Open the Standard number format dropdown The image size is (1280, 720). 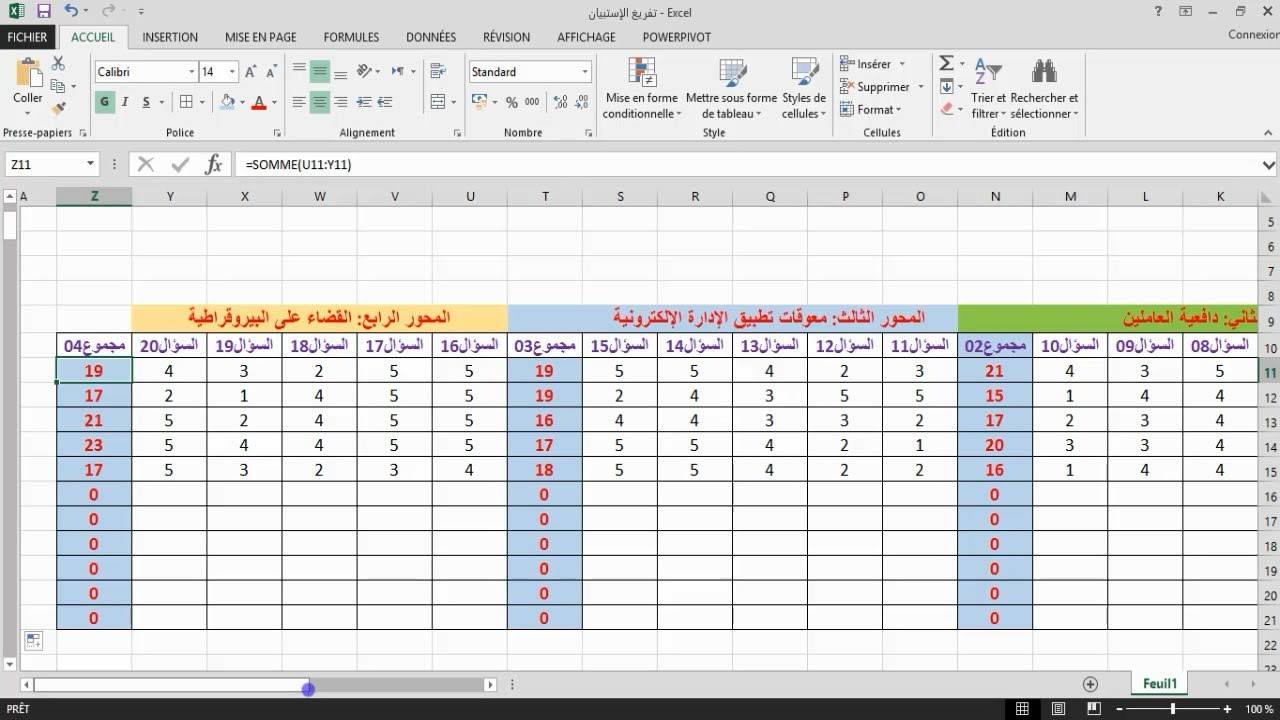tap(585, 72)
